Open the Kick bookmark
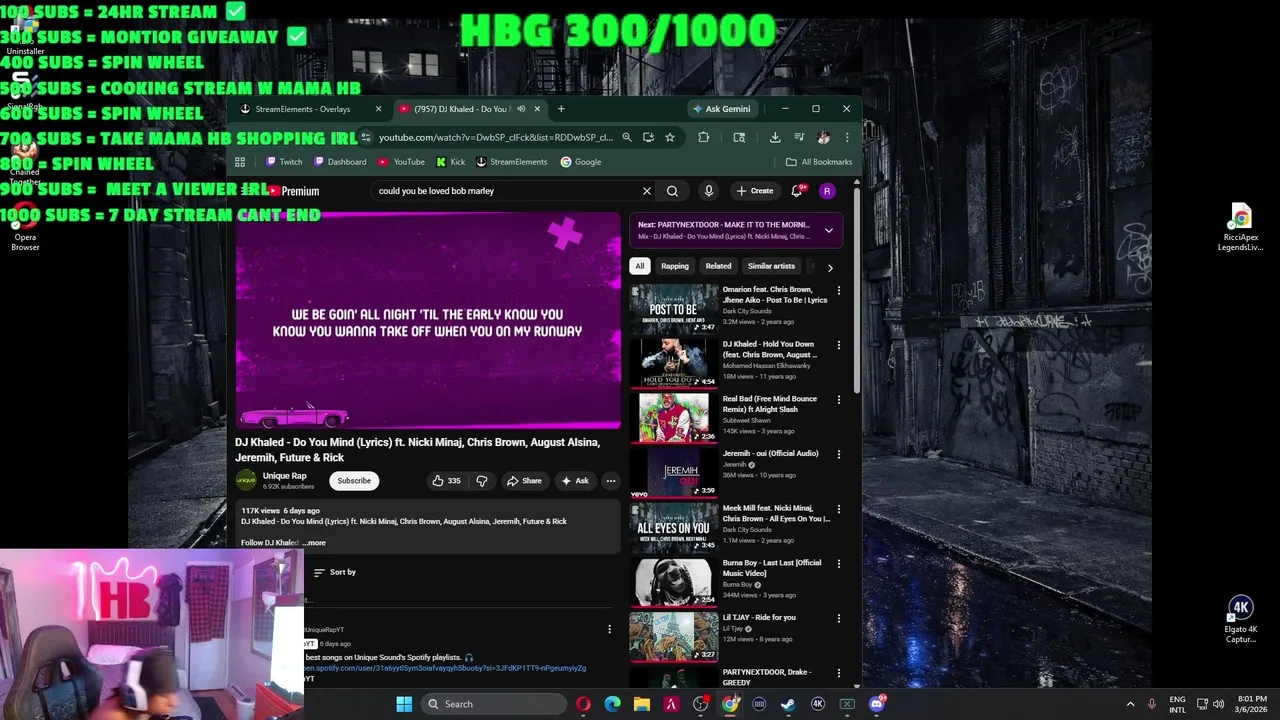 (x=450, y=162)
